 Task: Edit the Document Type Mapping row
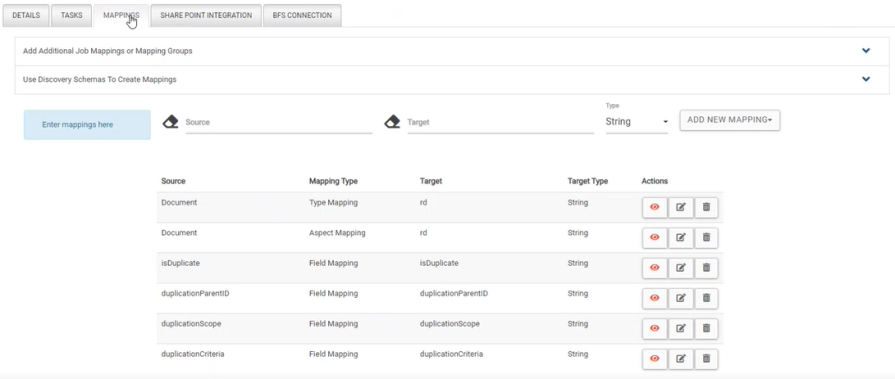pyautogui.click(x=680, y=208)
